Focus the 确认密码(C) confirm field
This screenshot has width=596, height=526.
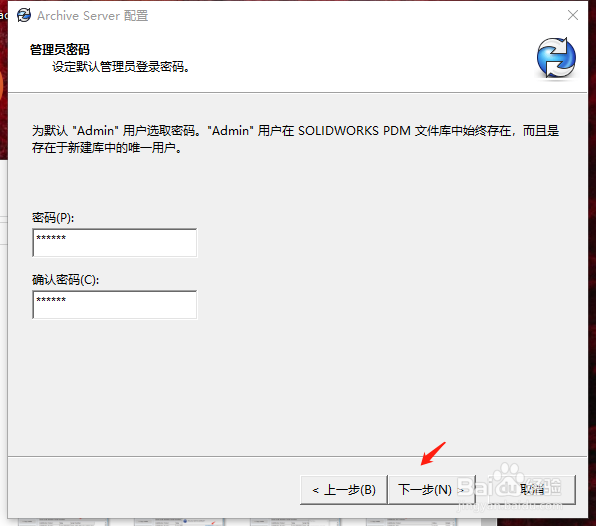pyautogui.click(x=115, y=305)
